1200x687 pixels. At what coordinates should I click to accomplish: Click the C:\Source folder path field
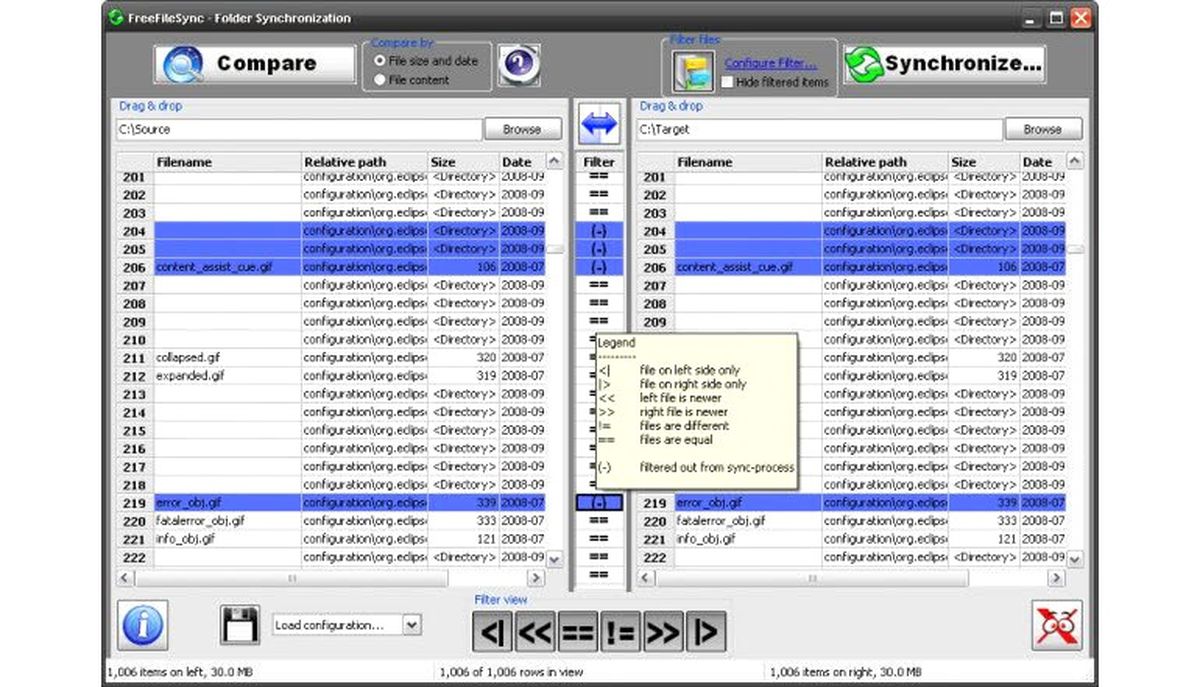coord(298,129)
